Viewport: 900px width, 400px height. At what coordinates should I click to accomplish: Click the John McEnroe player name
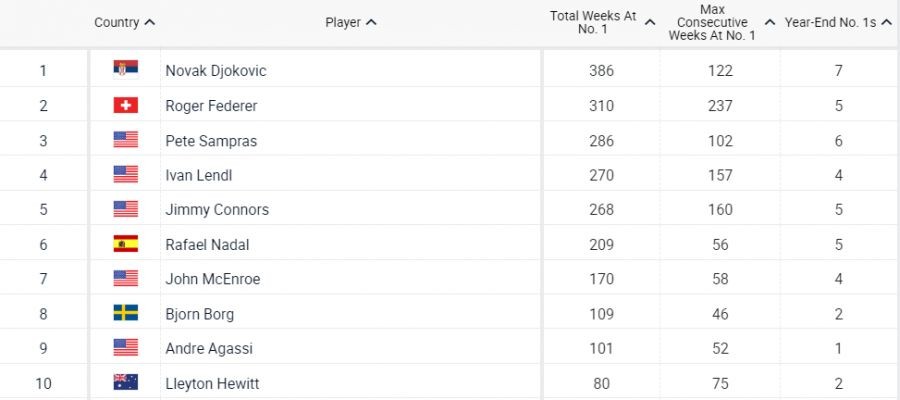point(212,279)
